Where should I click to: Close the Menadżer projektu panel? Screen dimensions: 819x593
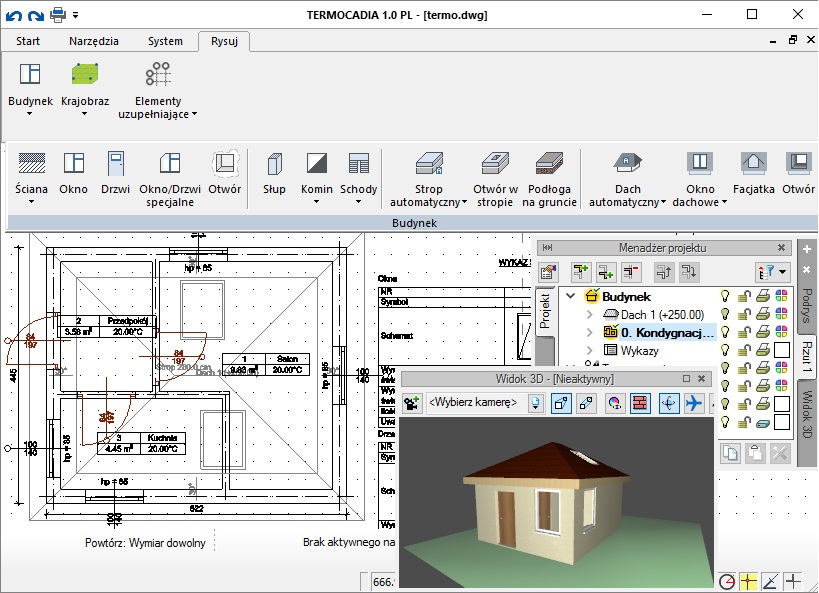tap(781, 248)
